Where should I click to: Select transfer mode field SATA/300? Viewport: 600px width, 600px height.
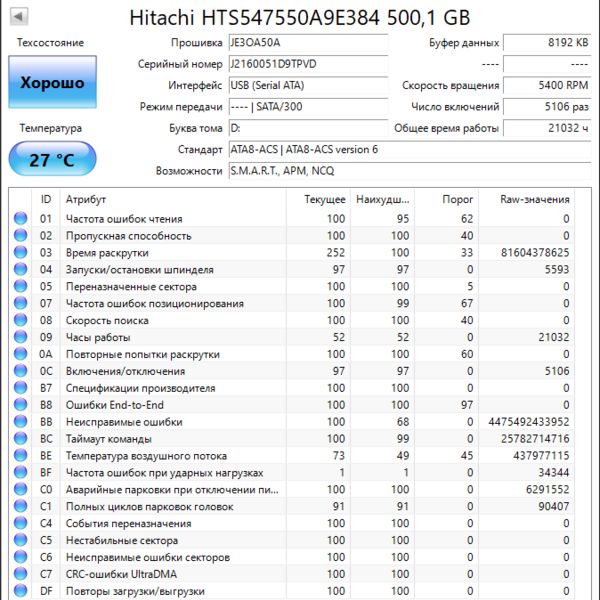click(308, 107)
